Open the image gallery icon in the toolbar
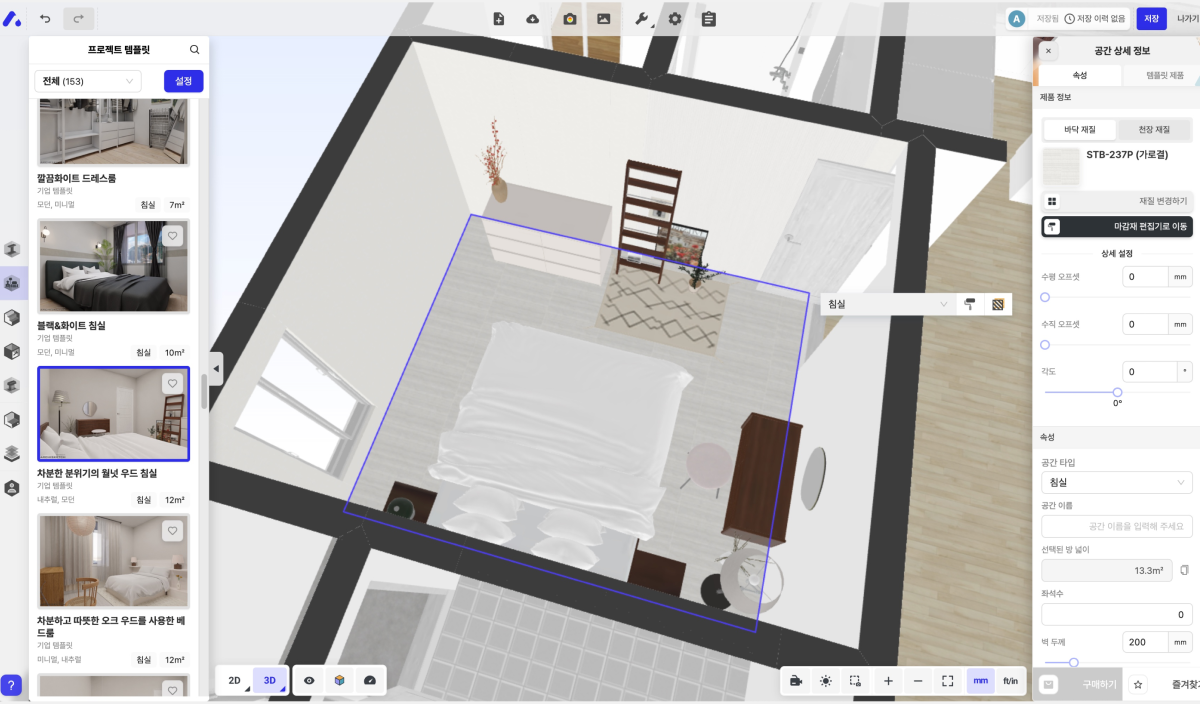Viewport: 1200px width, 704px height. 603,18
